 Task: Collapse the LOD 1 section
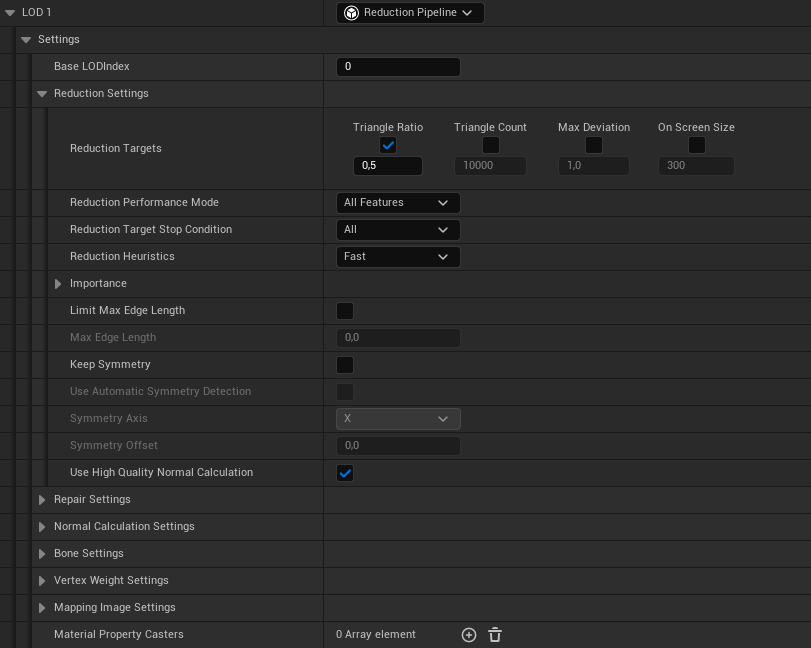tap(10, 12)
